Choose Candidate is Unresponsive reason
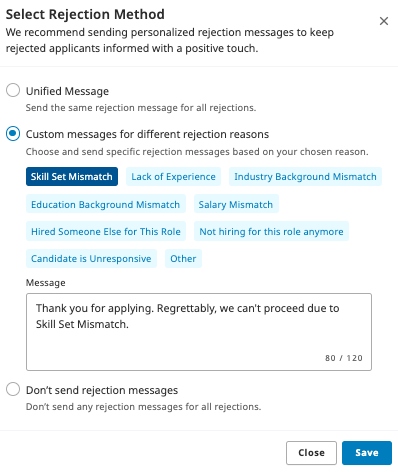 coord(91,258)
